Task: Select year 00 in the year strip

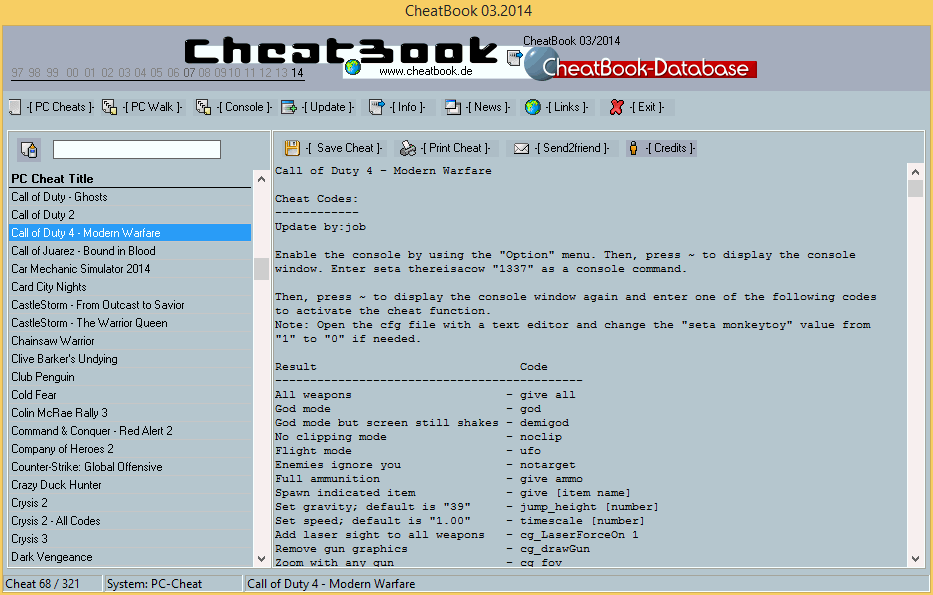Action: pyautogui.click(x=72, y=73)
